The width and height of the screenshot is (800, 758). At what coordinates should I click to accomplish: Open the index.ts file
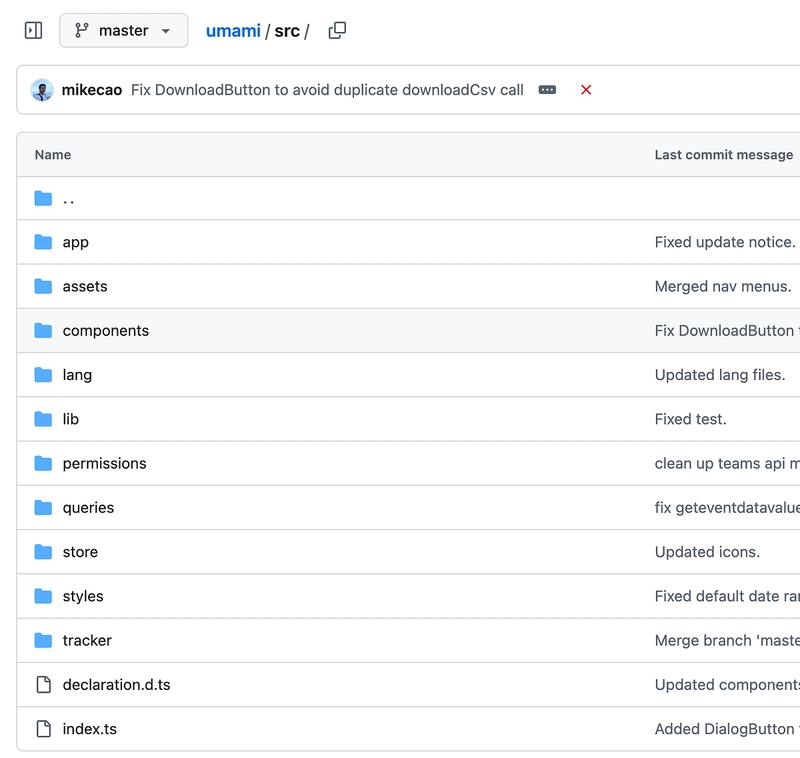89,729
